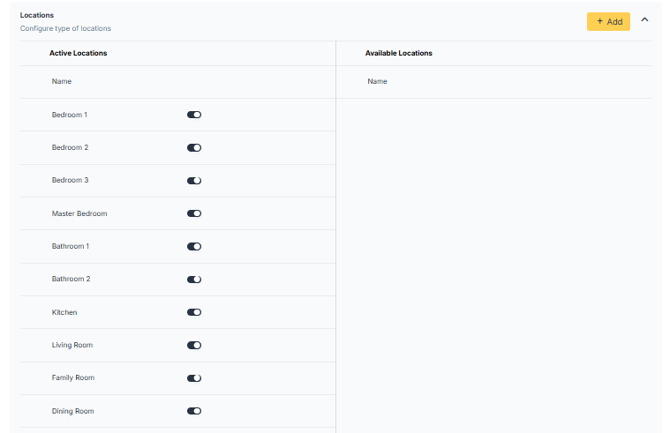Click the Name header under Available Locations
Viewport: 670px width, 433px height.
point(377,81)
